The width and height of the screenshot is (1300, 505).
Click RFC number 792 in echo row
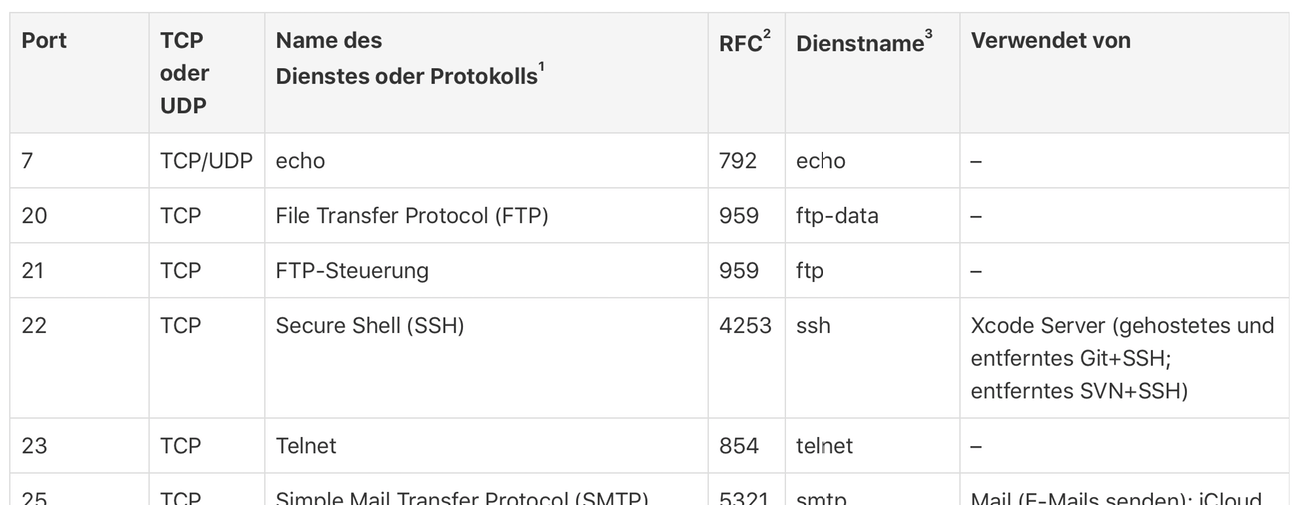pyautogui.click(x=739, y=161)
